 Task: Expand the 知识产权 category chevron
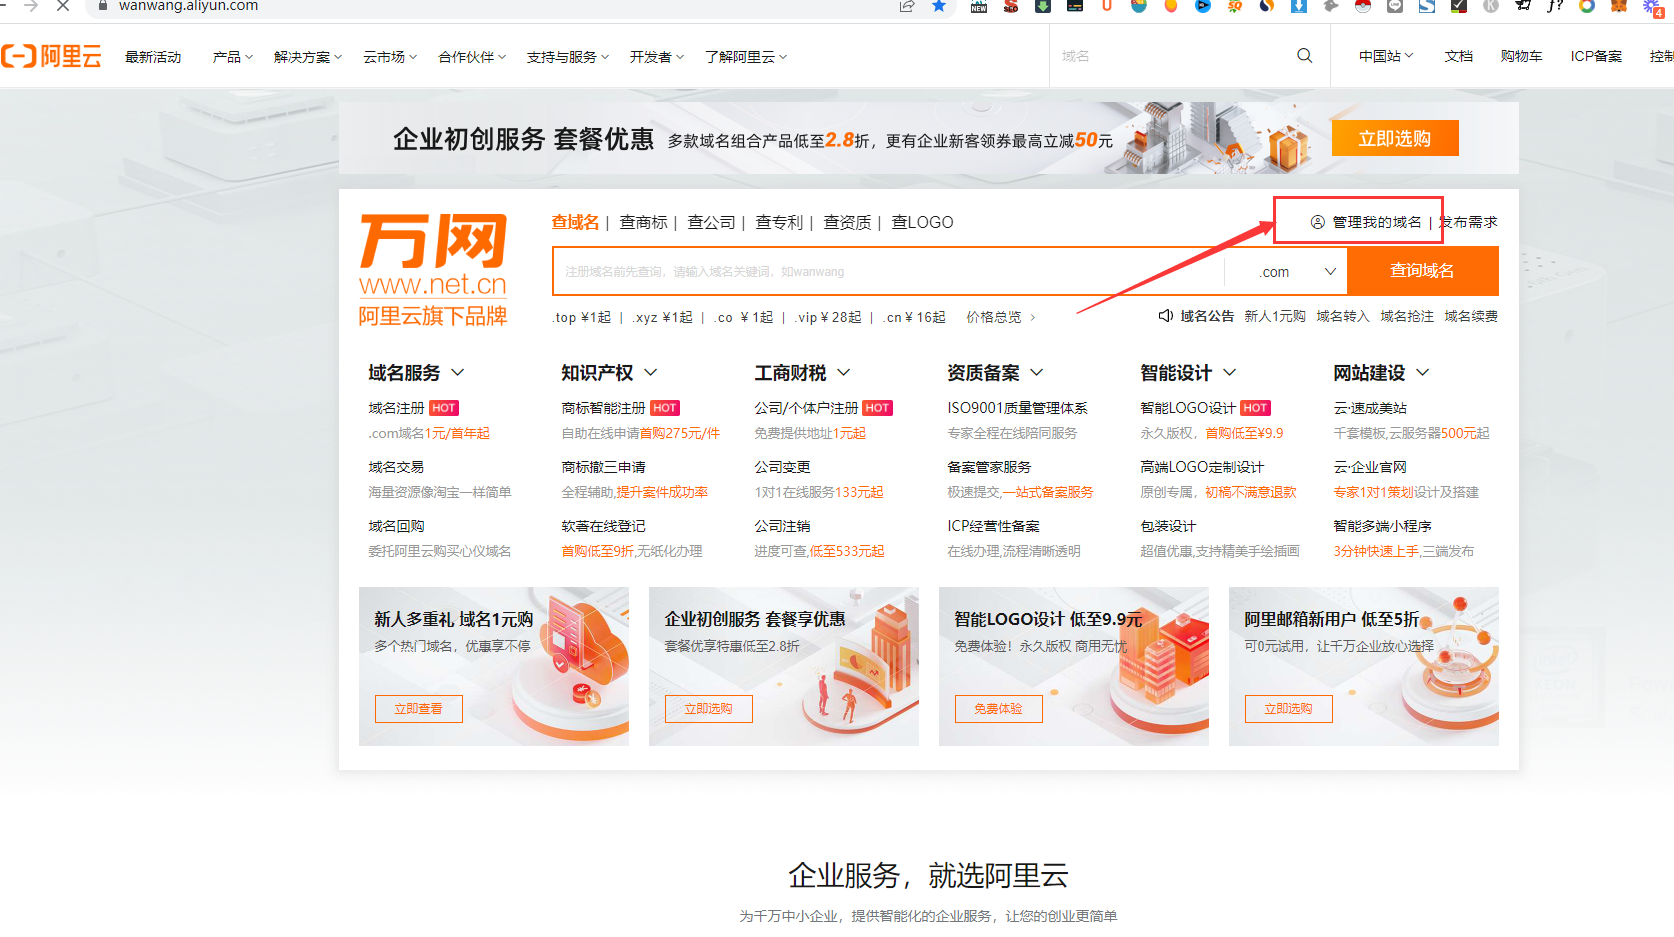651,372
